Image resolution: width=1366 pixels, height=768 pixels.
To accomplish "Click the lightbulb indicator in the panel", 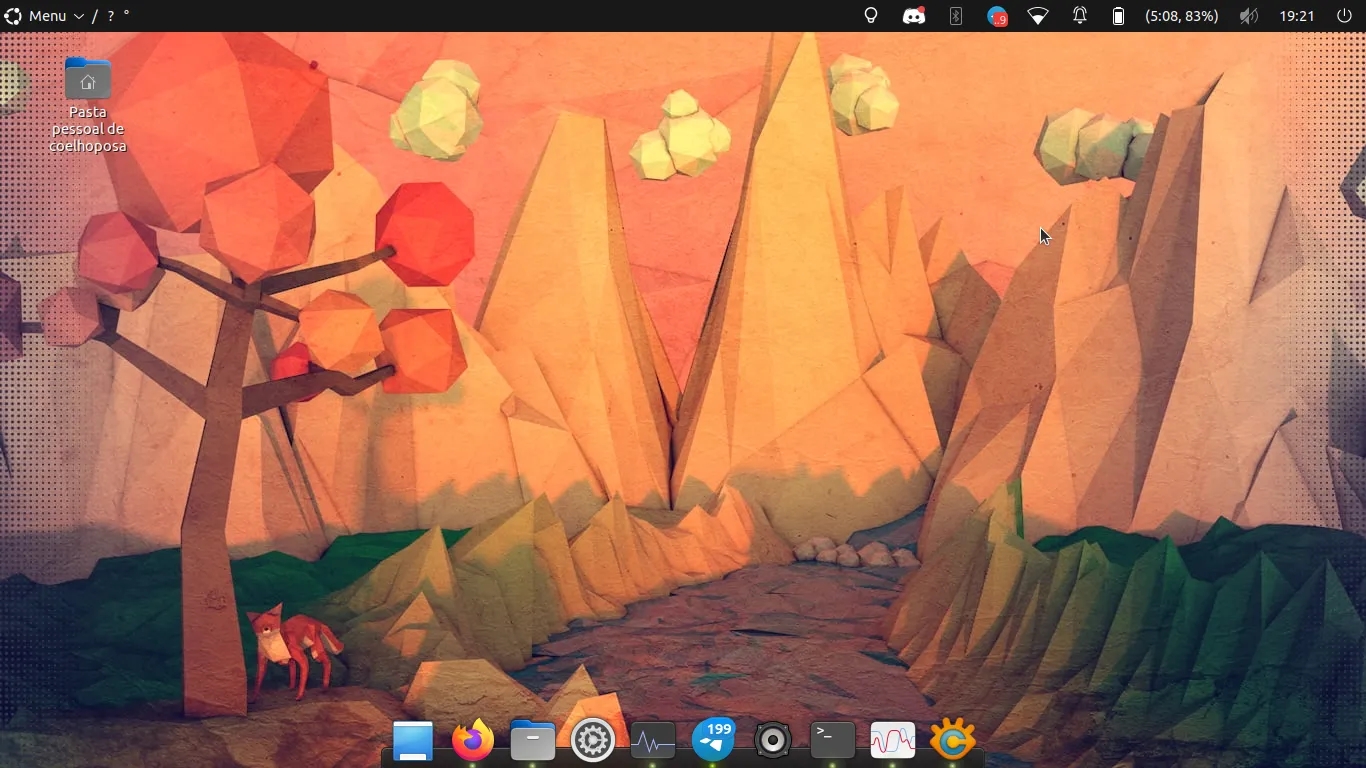I will [871, 16].
